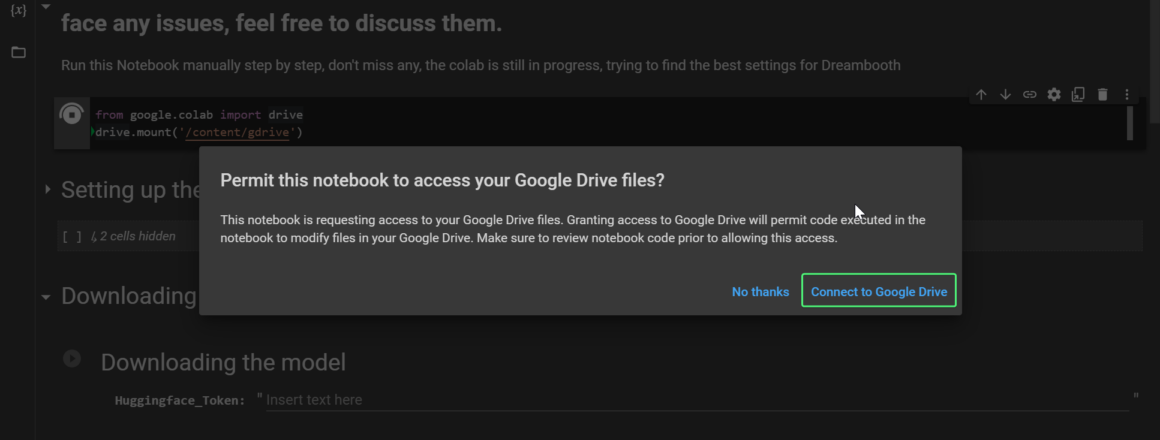Delete the cell with the trash icon
The width and height of the screenshot is (1160, 440).
pyautogui.click(x=1102, y=95)
